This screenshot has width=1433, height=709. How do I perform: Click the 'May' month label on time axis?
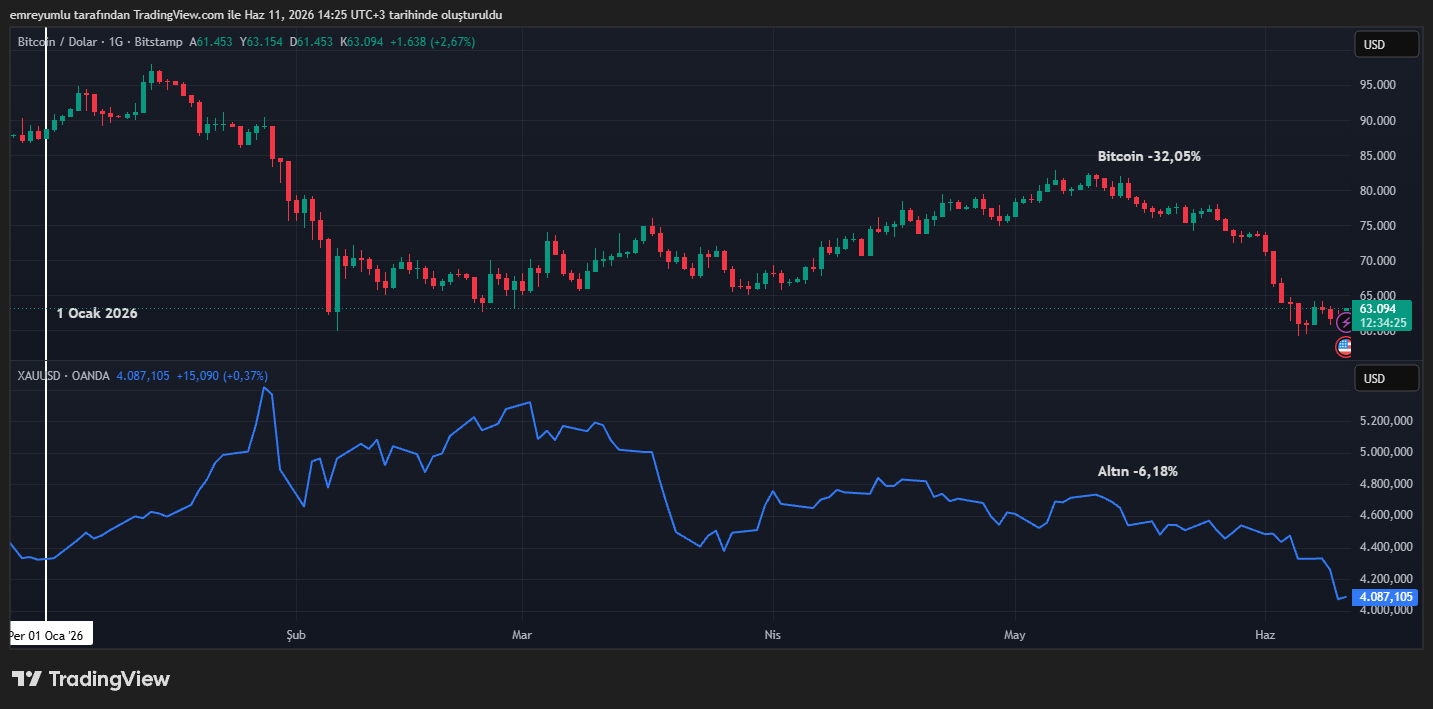tap(1015, 634)
